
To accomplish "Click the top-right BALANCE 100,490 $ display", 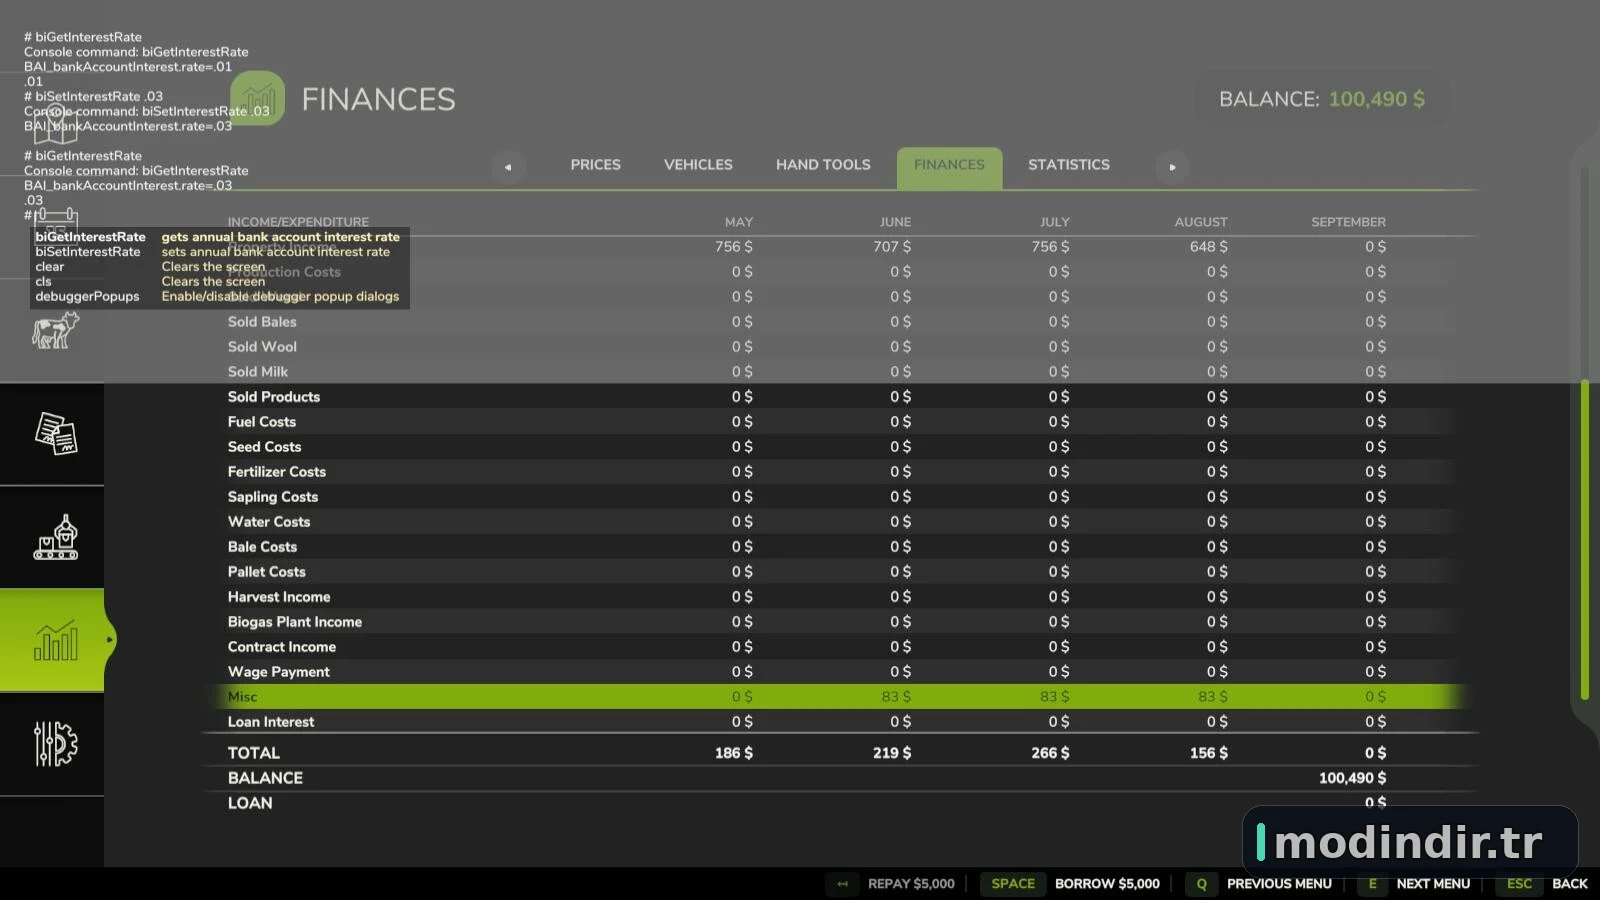I will tap(1322, 99).
